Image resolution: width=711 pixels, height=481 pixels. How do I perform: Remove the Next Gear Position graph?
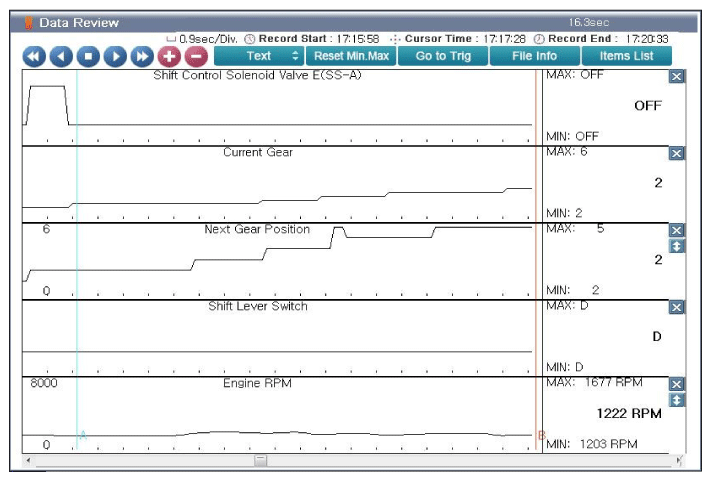(x=676, y=230)
